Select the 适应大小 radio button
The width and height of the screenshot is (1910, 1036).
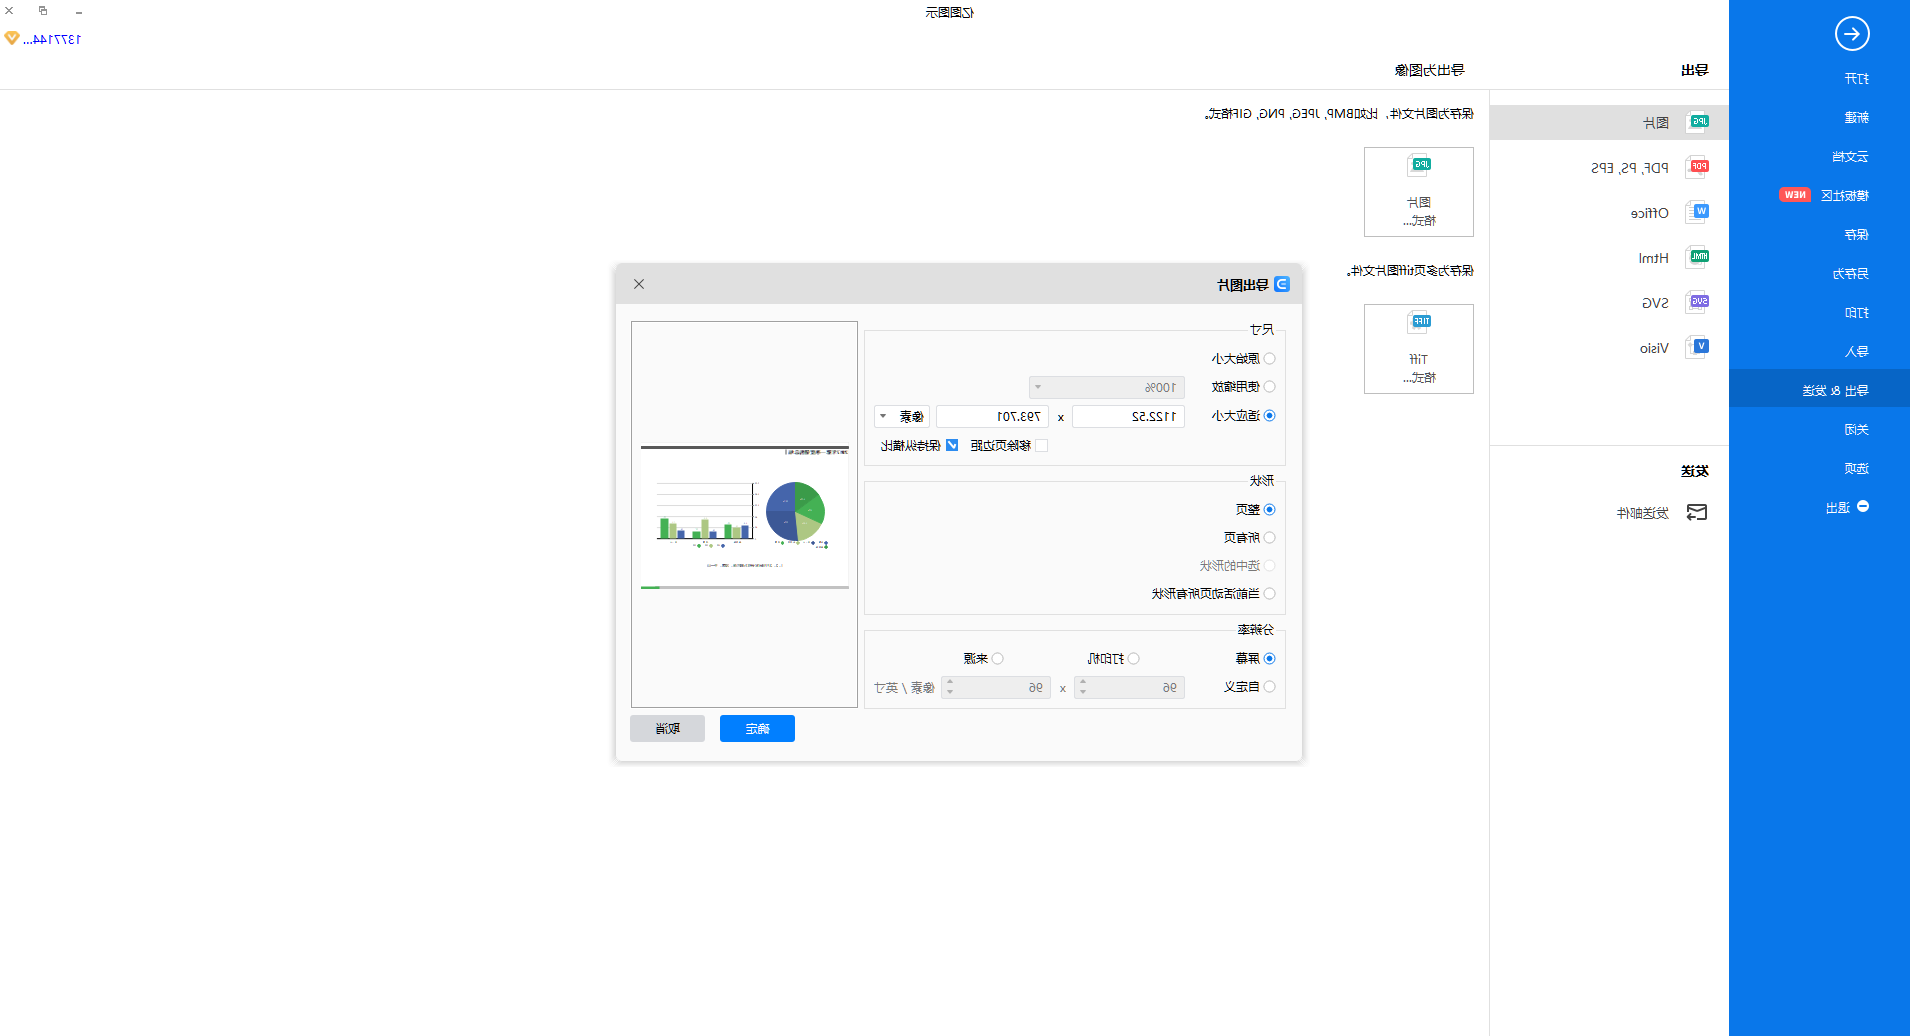1270,415
